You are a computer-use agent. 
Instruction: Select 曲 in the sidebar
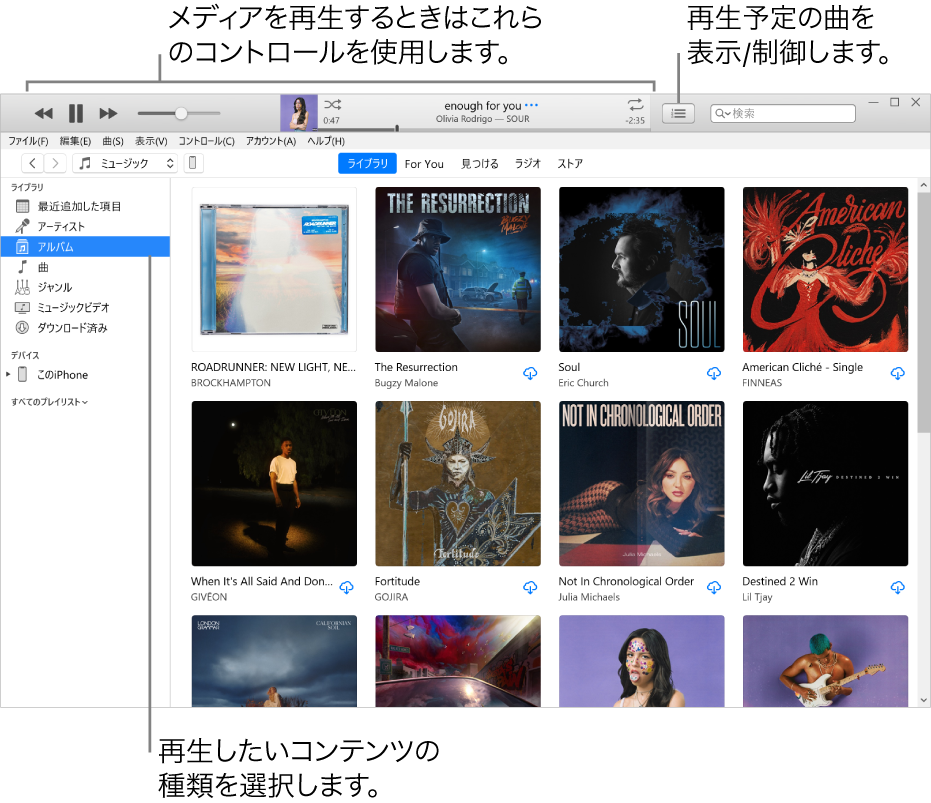point(85,267)
